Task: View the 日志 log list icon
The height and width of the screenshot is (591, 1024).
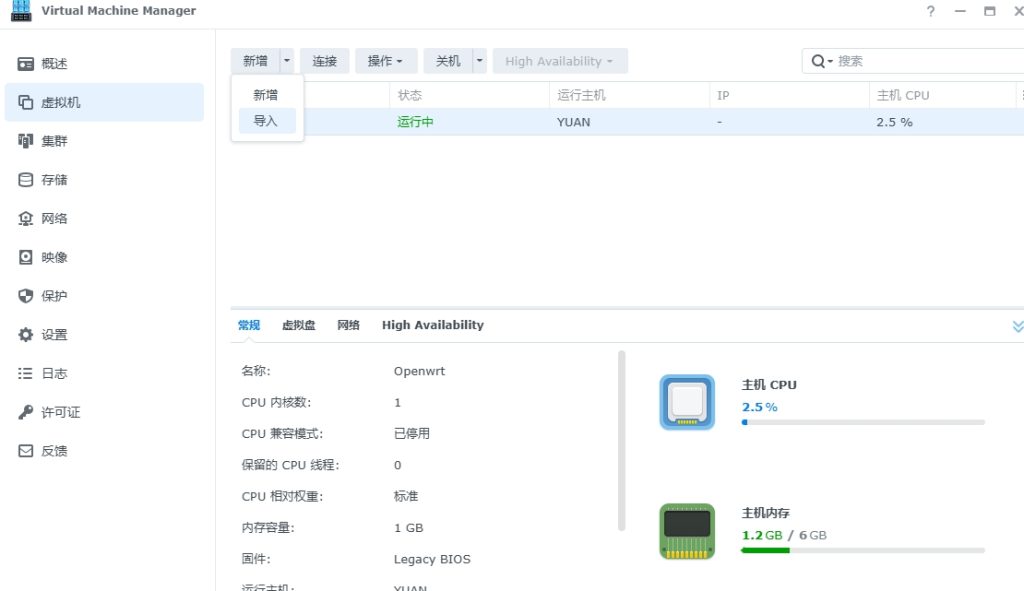Action: [26, 374]
